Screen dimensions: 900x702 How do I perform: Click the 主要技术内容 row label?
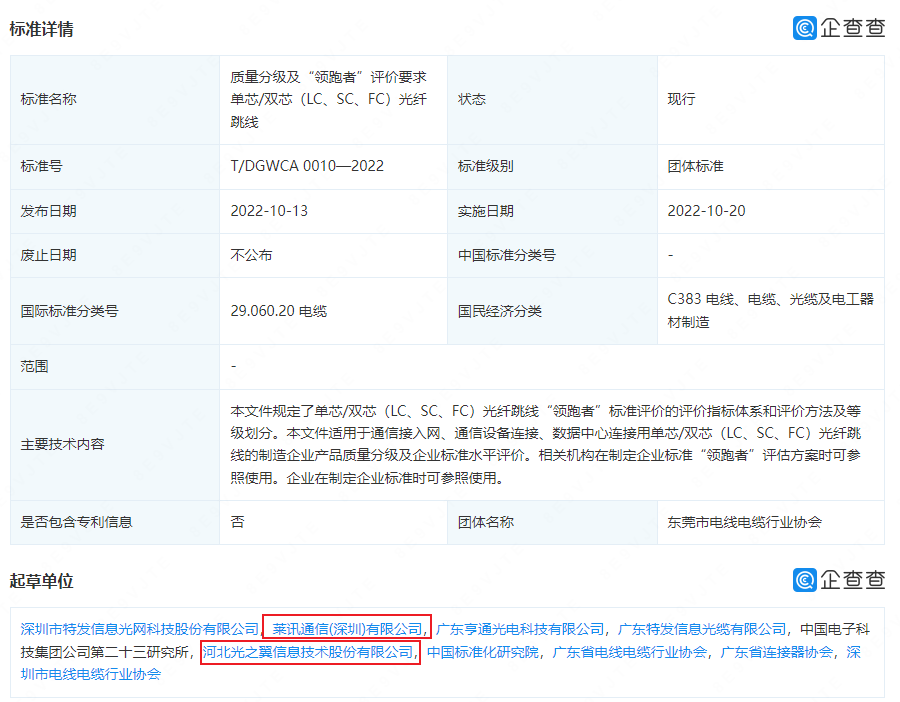click(x=63, y=444)
